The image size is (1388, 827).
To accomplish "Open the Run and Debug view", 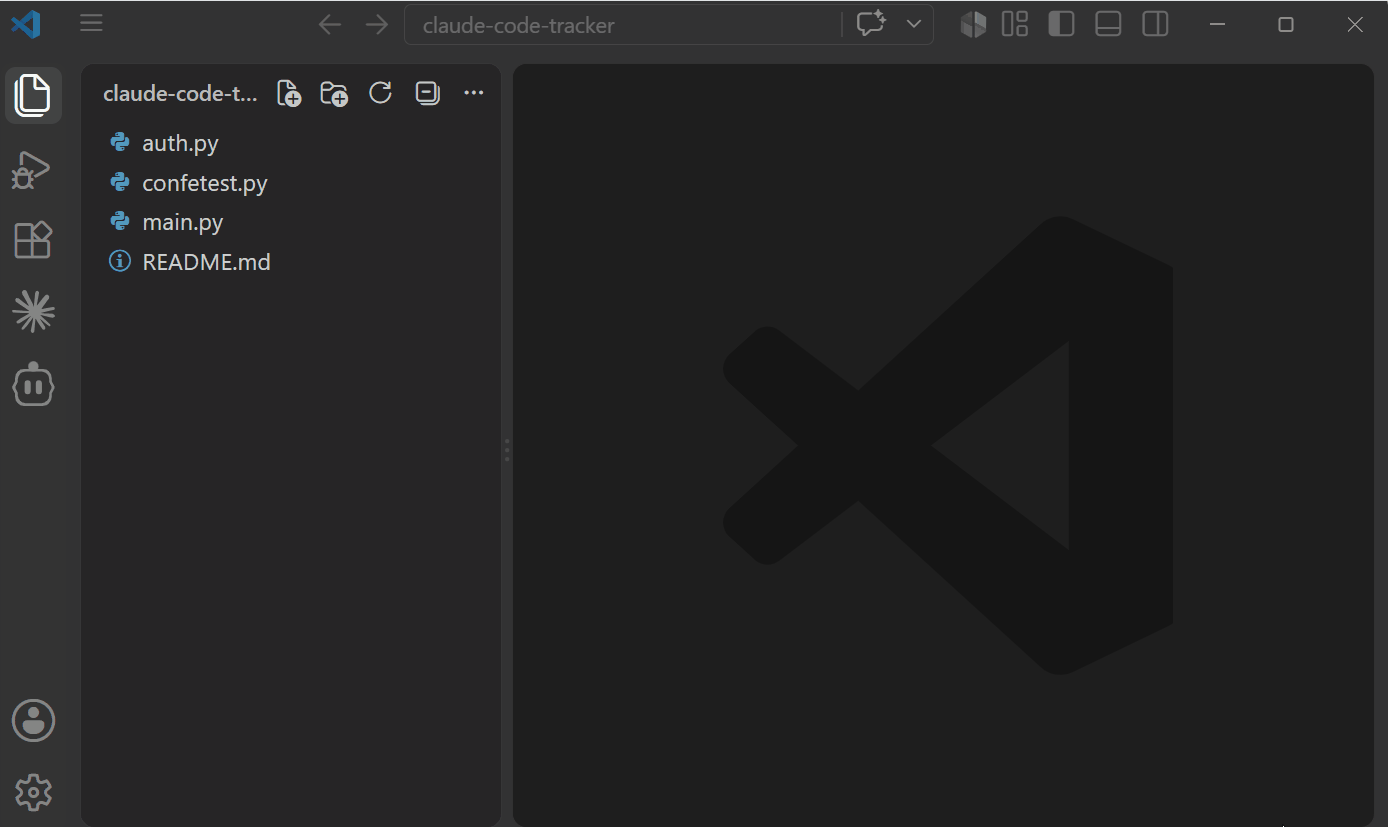I will [x=33, y=169].
